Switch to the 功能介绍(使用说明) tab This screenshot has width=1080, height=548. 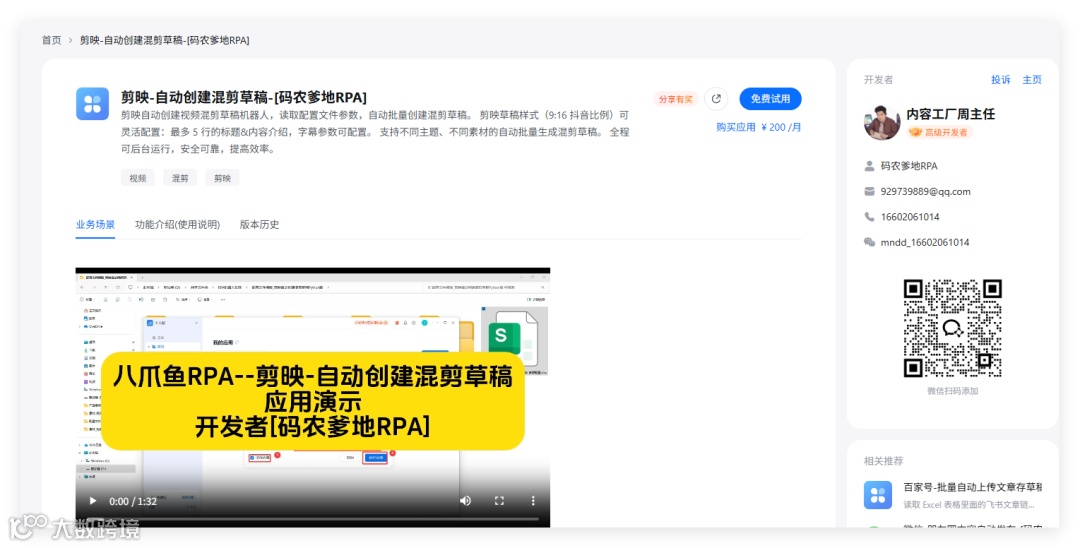point(177,224)
